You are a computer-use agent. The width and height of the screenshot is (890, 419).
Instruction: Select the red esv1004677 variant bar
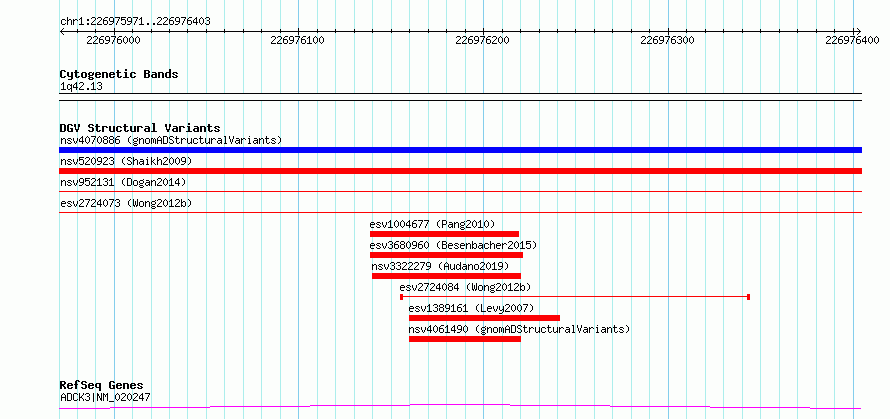(x=444, y=234)
